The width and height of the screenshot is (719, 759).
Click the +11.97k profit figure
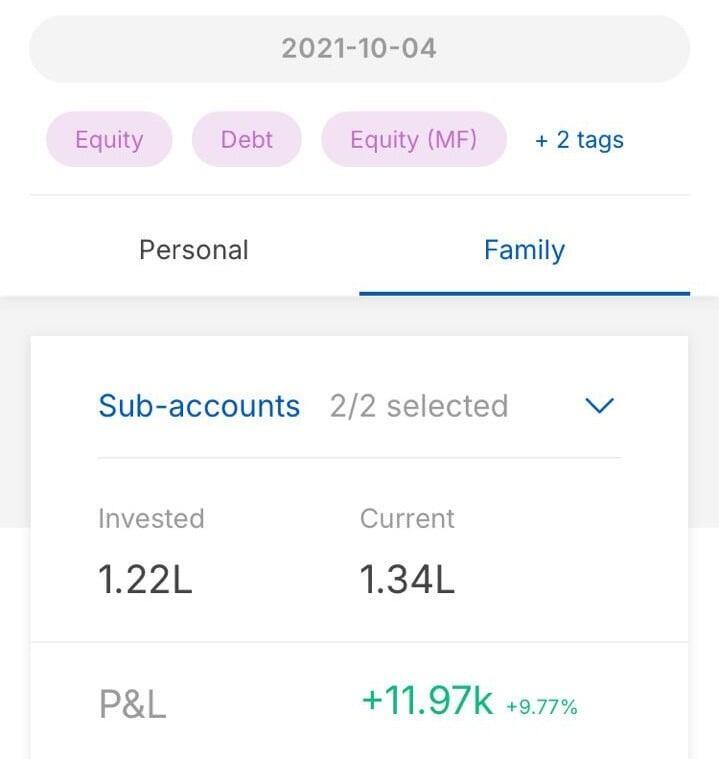(x=427, y=701)
